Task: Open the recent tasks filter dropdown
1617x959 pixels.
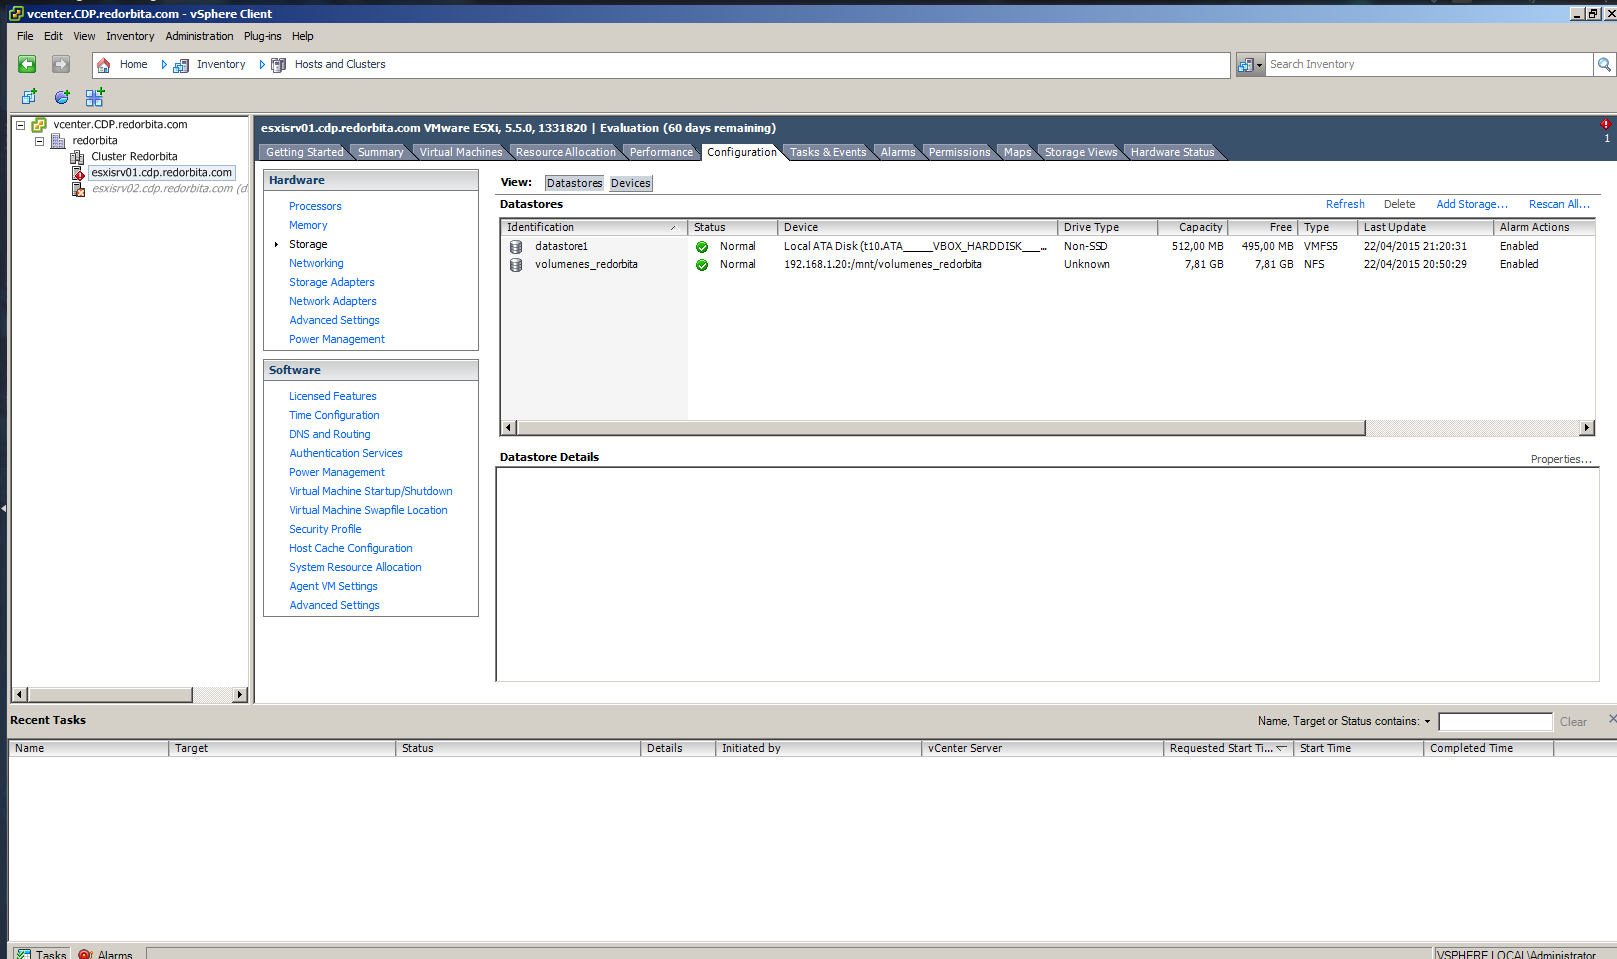Action: coord(1427,721)
